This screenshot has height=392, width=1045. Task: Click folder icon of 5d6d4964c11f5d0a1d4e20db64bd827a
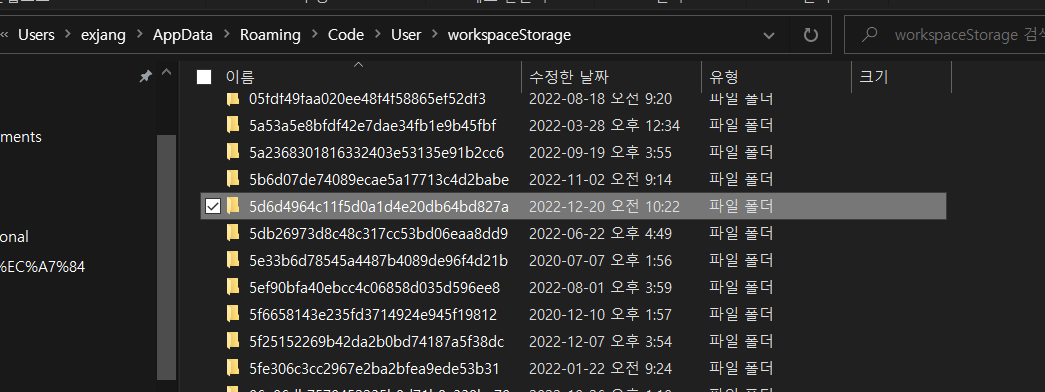(x=233, y=206)
